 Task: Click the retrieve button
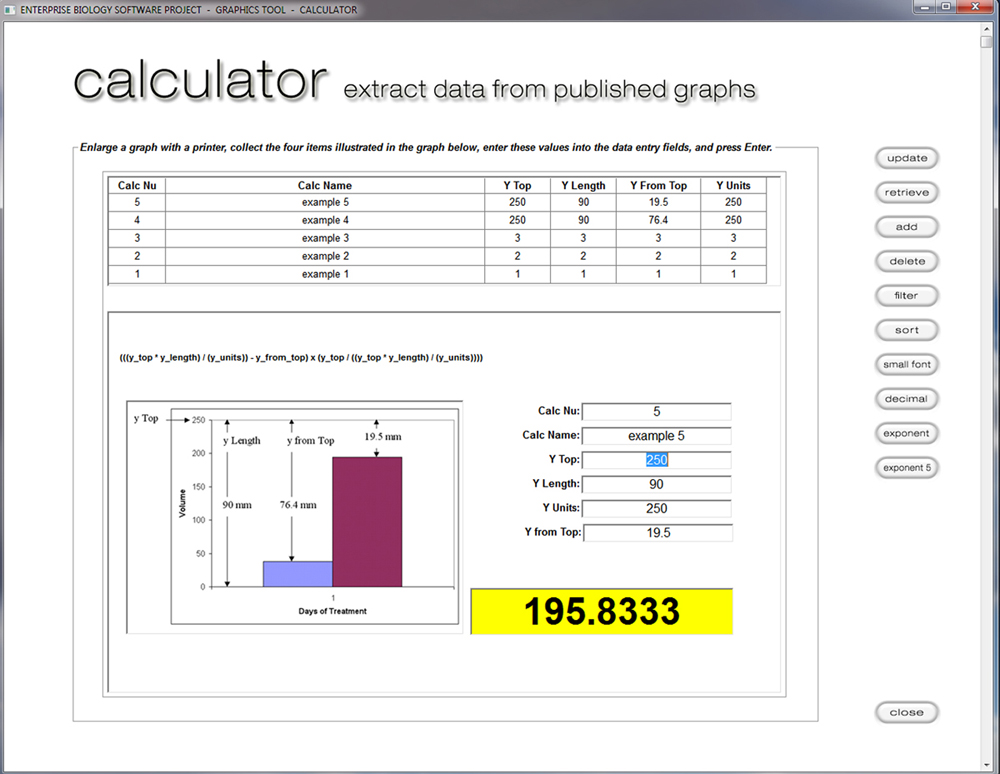pos(906,193)
